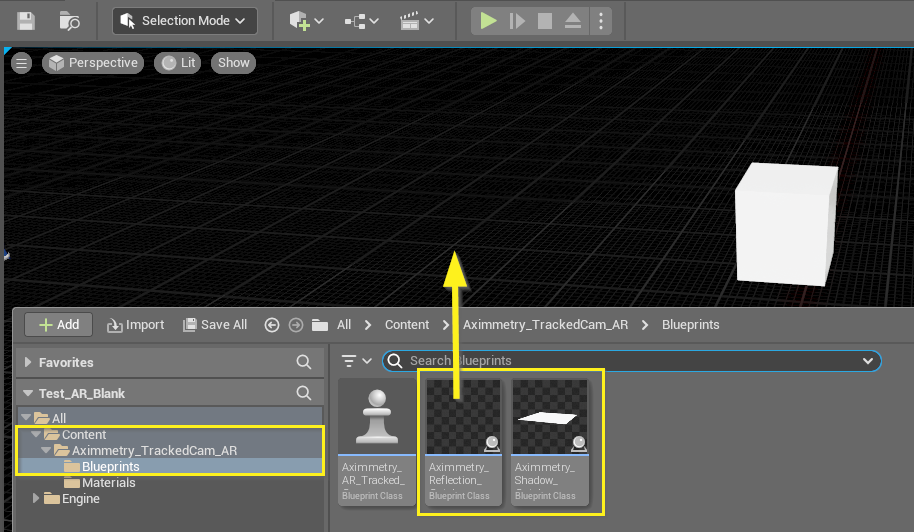Open search field saved-searches dropdown arrow
Screen dimensions: 914x532
pyautogui.click(x=867, y=361)
